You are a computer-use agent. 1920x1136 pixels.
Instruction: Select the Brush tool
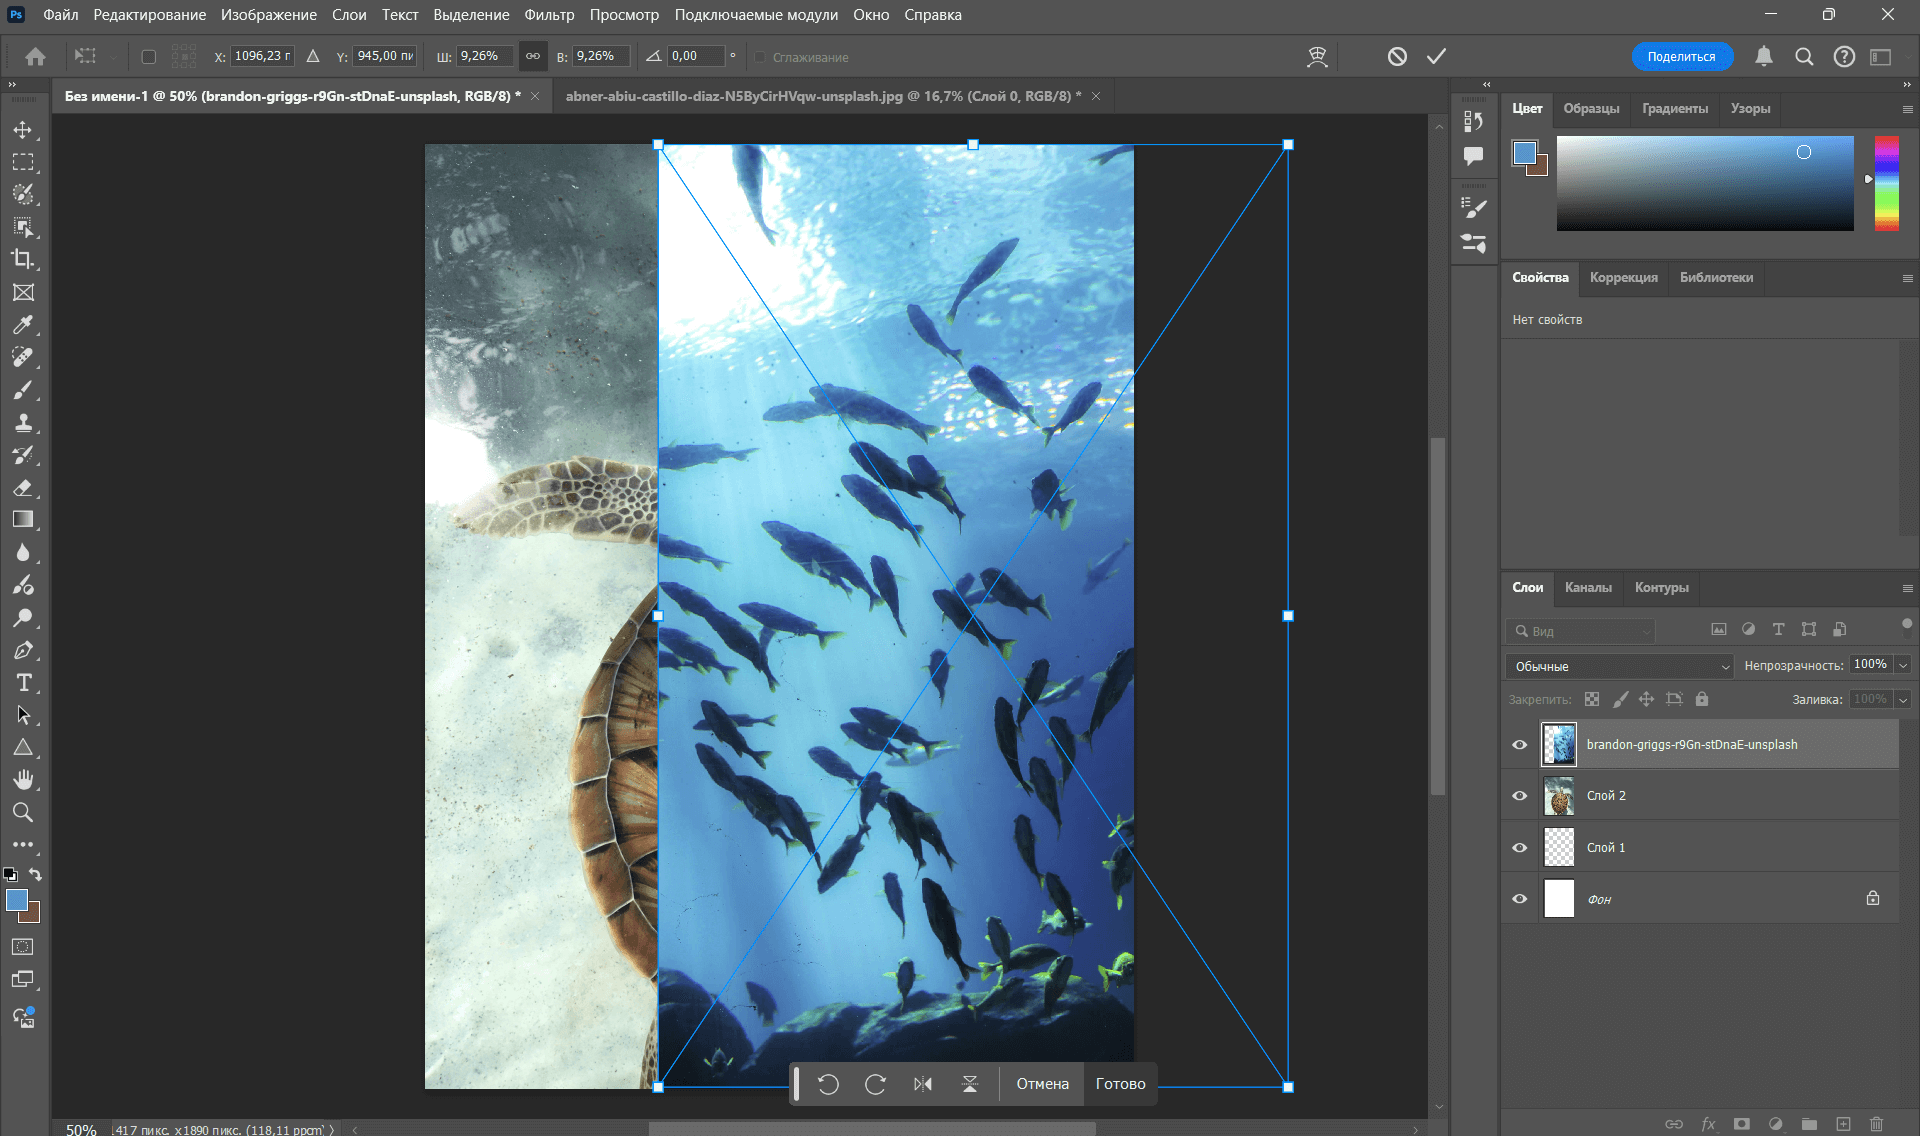click(x=23, y=390)
